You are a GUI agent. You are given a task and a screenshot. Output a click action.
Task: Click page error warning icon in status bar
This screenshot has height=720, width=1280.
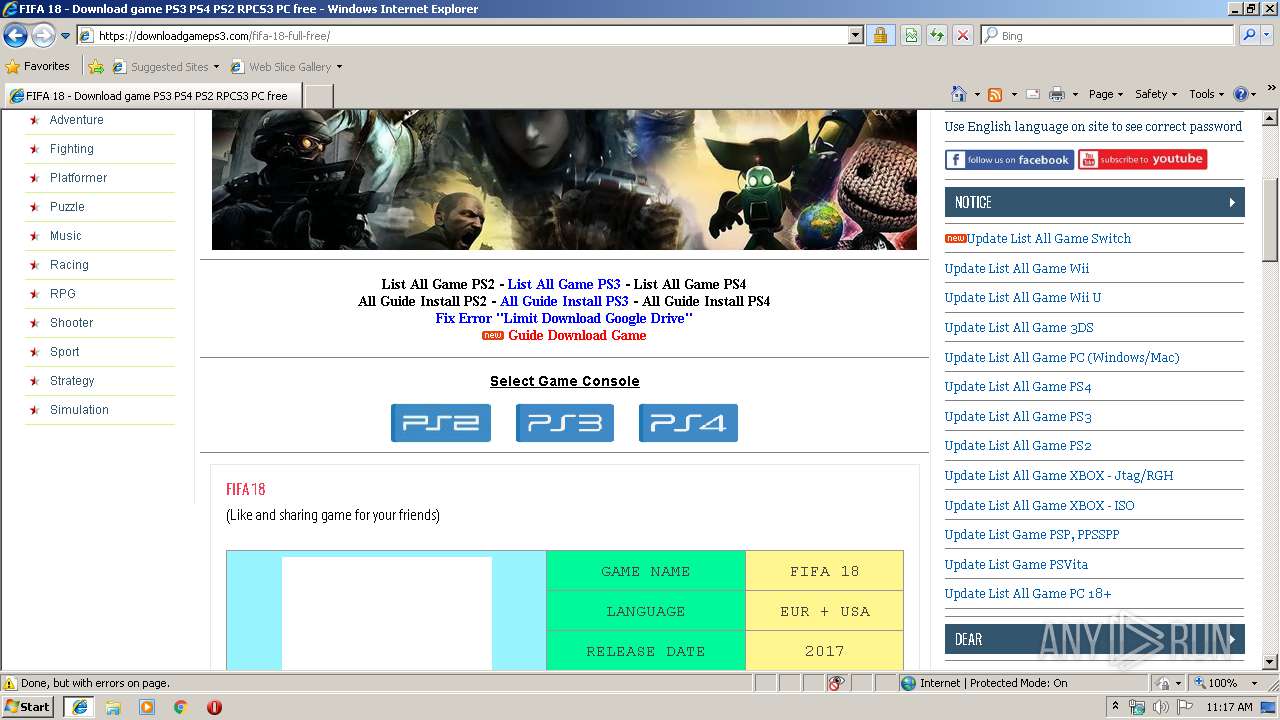(10, 683)
